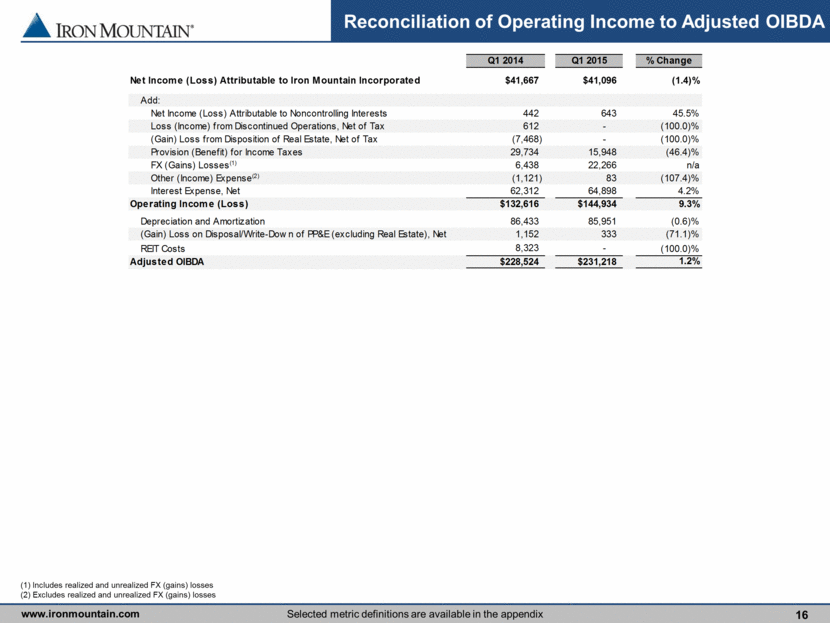Select the Disposal/Write-Down of PP&E label

click(x=293, y=234)
